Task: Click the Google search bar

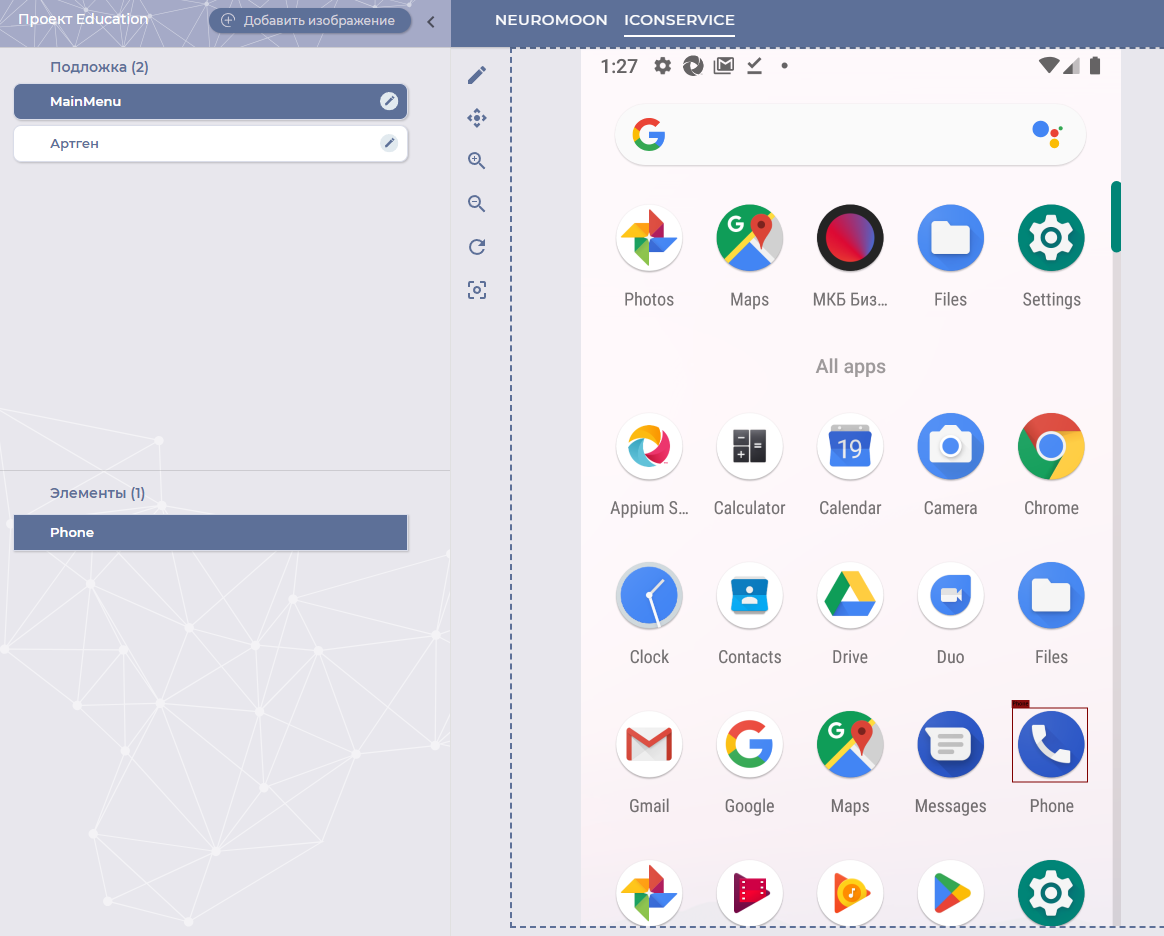Action: click(x=850, y=135)
